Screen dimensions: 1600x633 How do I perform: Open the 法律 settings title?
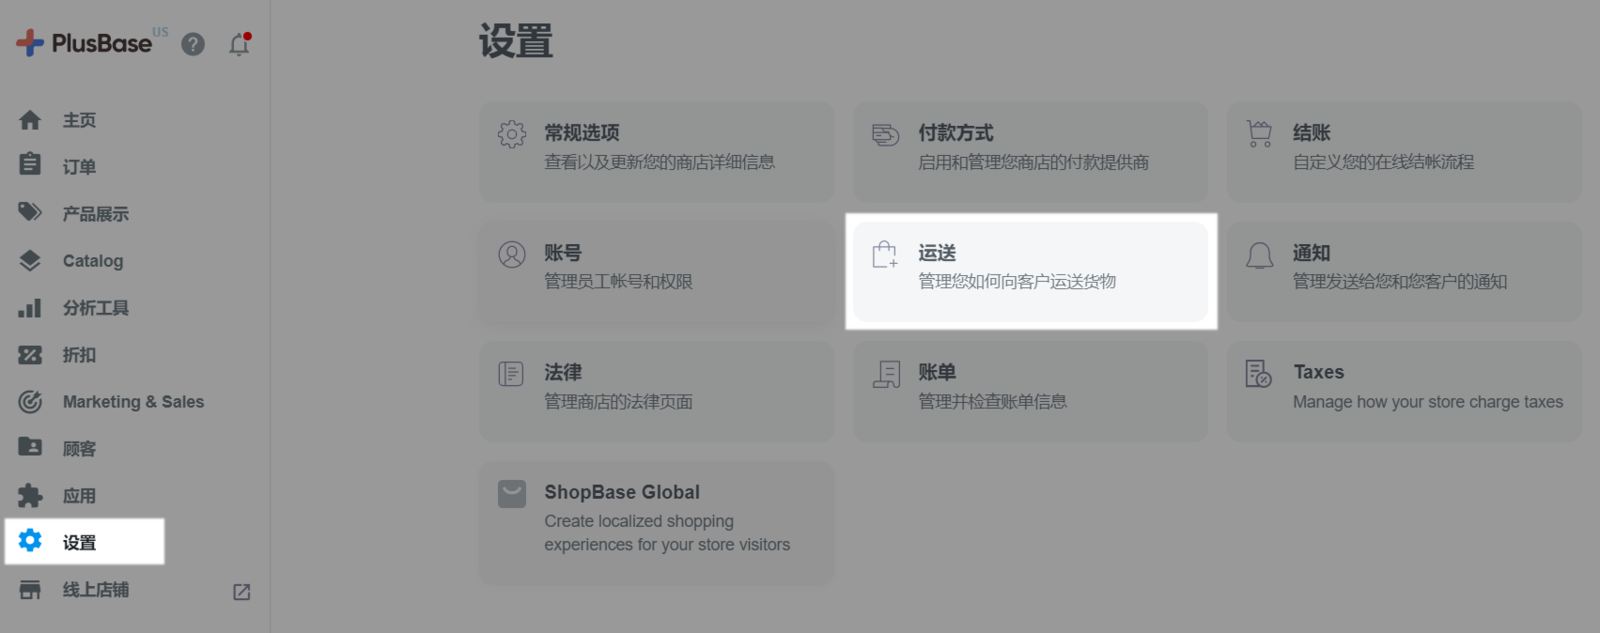tap(563, 372)
